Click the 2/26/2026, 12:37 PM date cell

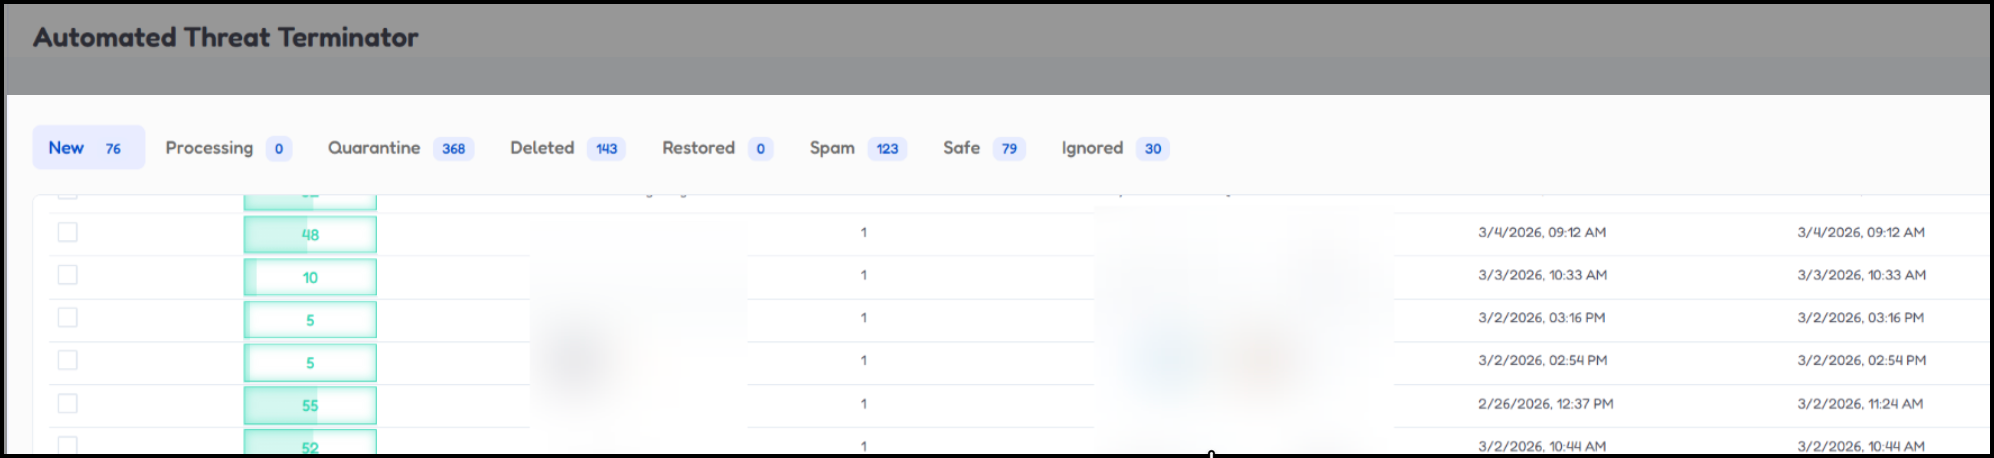1545,404
